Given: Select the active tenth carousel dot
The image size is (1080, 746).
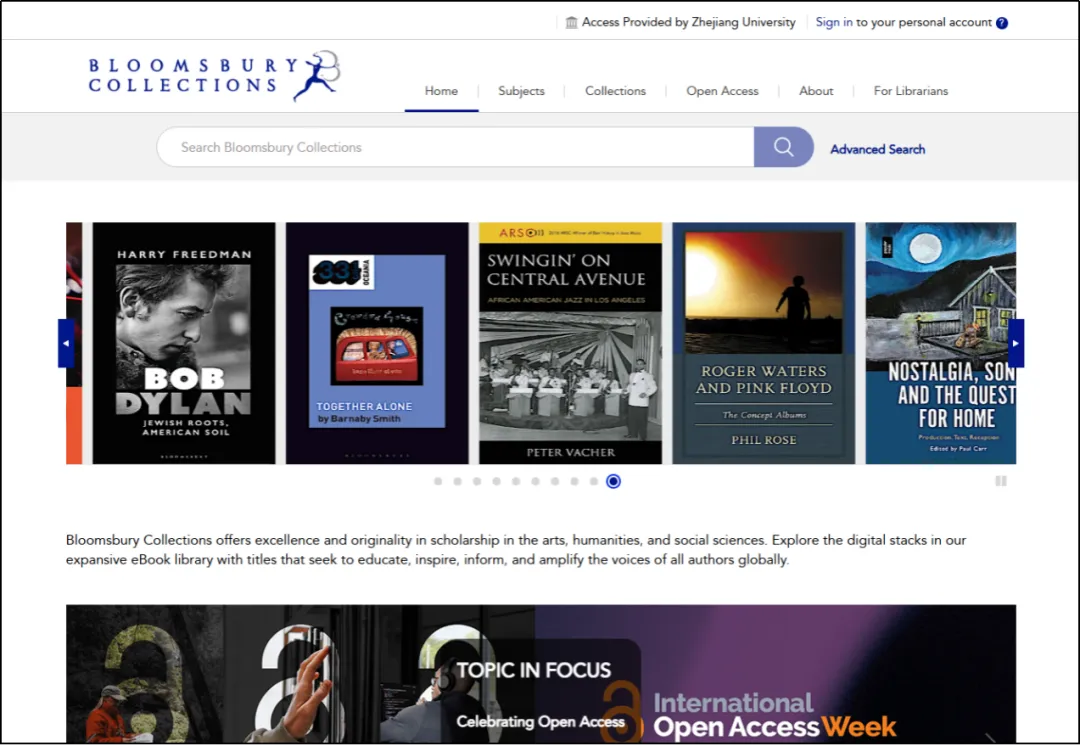Looking at the screenshot, I should pyautogui.click(x=613, y=481).
